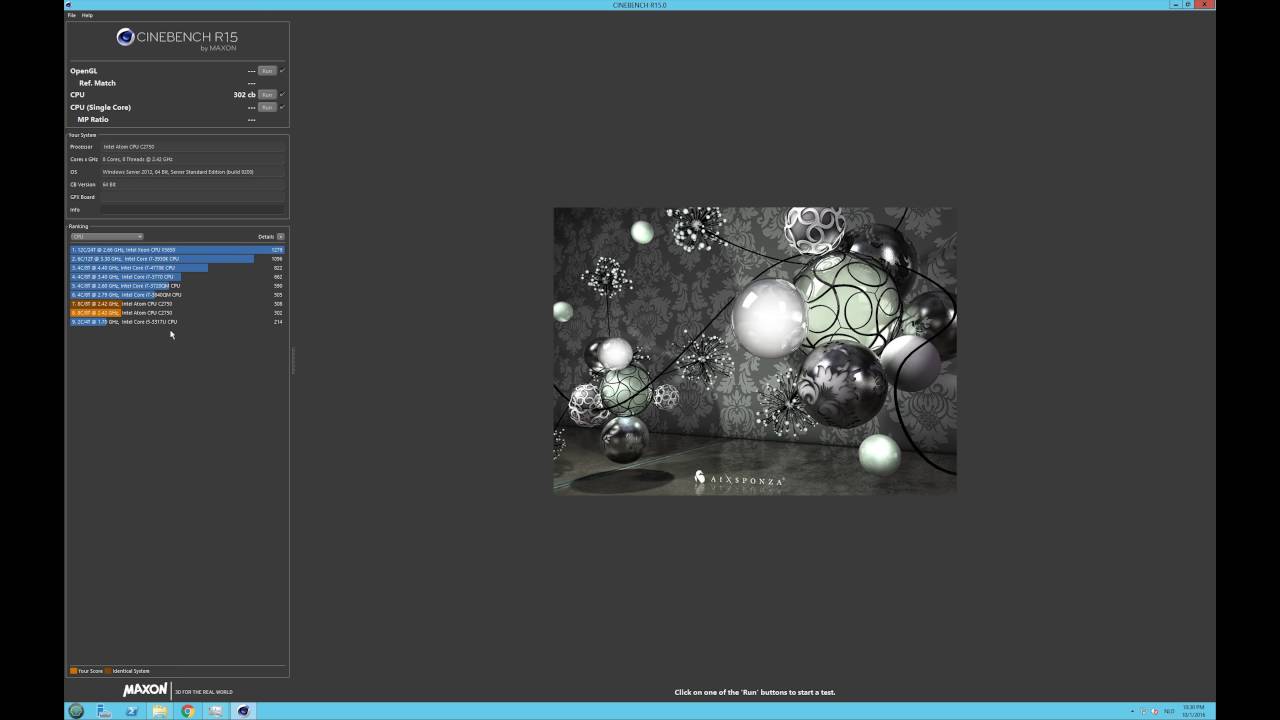Click the rendered benchmark scene image
The width and height of the screenshot is (1280, 720).
click(x=755, y=351)
